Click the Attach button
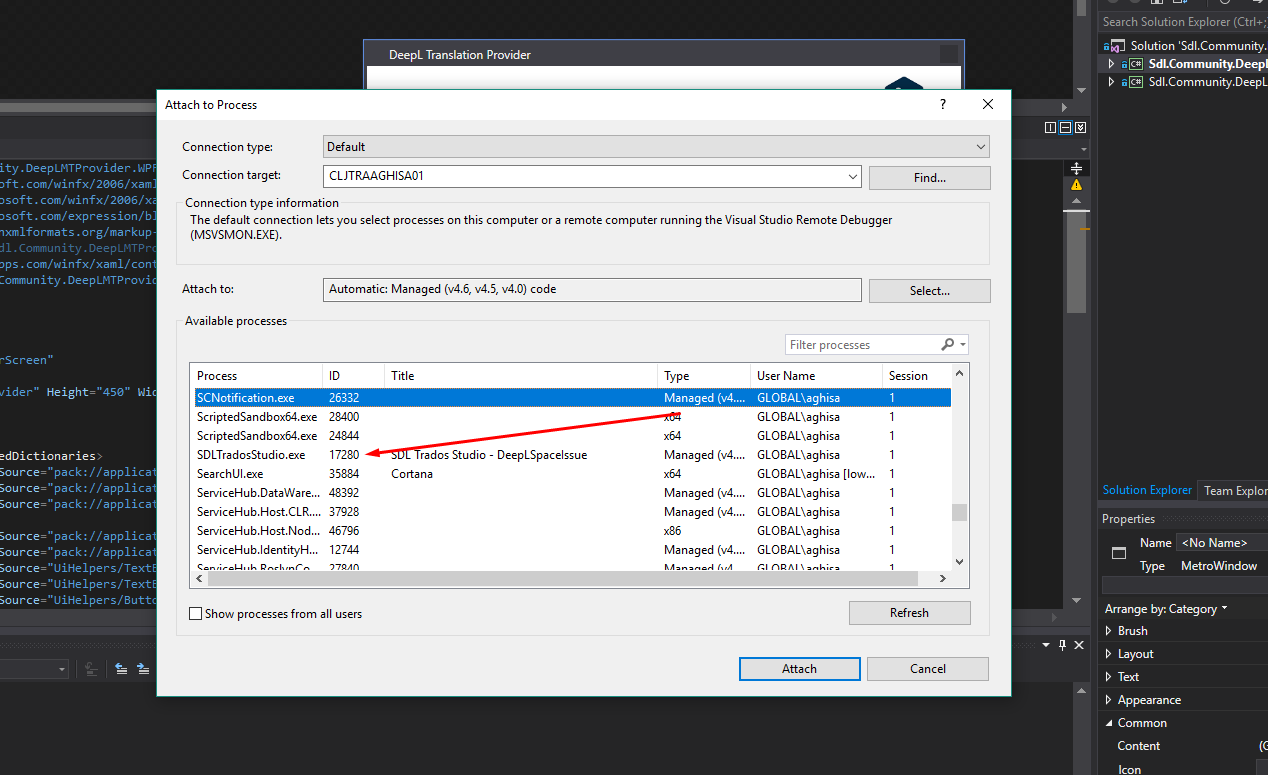The width and height of the screenshot is (1268, 775). pos(800,669)
